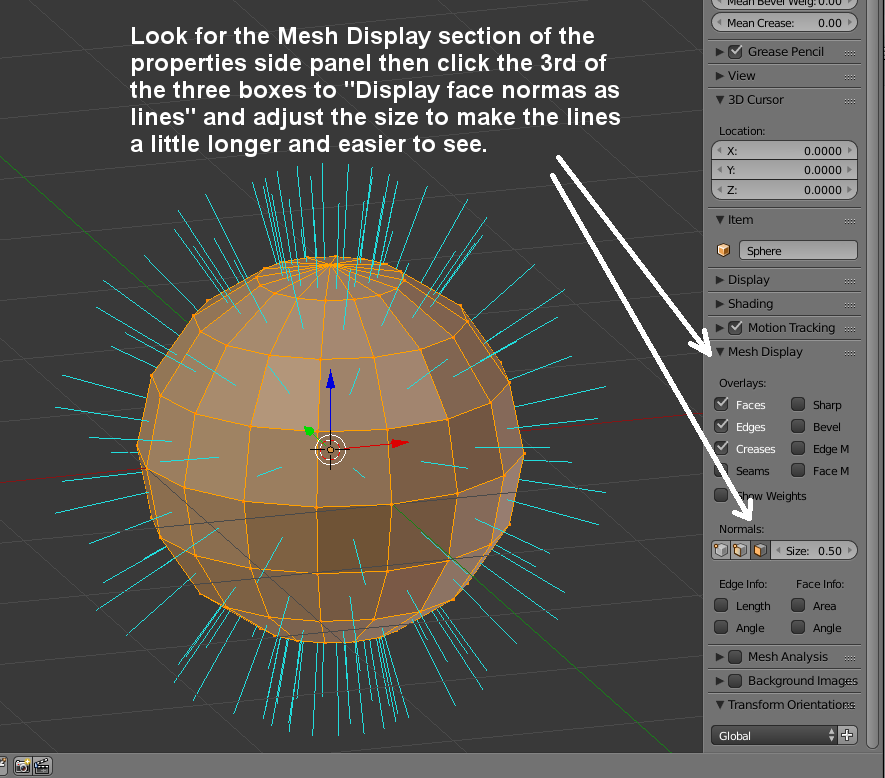Click the View panel grip handle
885x778 pixels.
[x=849, y=77]
